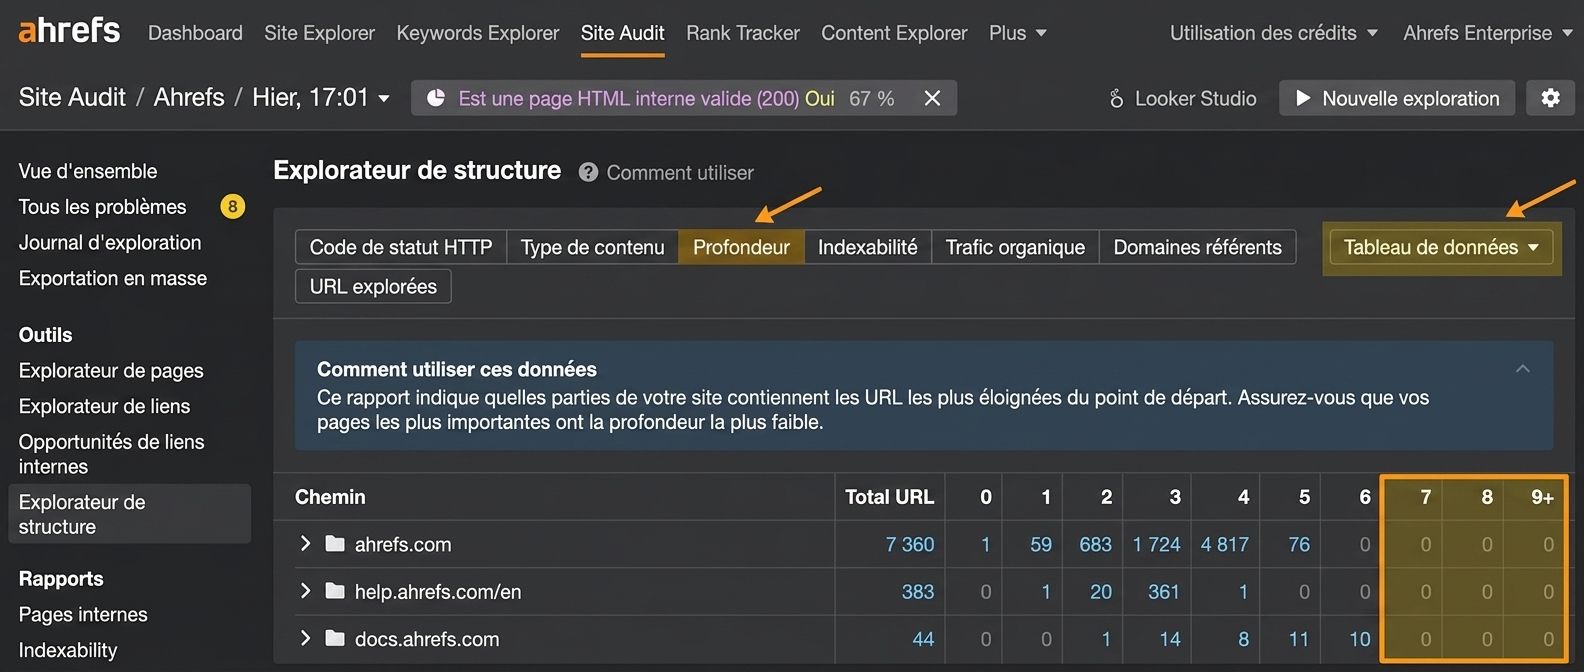Click the 7 360 total URL value
Screen dimensions: 1584x672
point(910,544)
